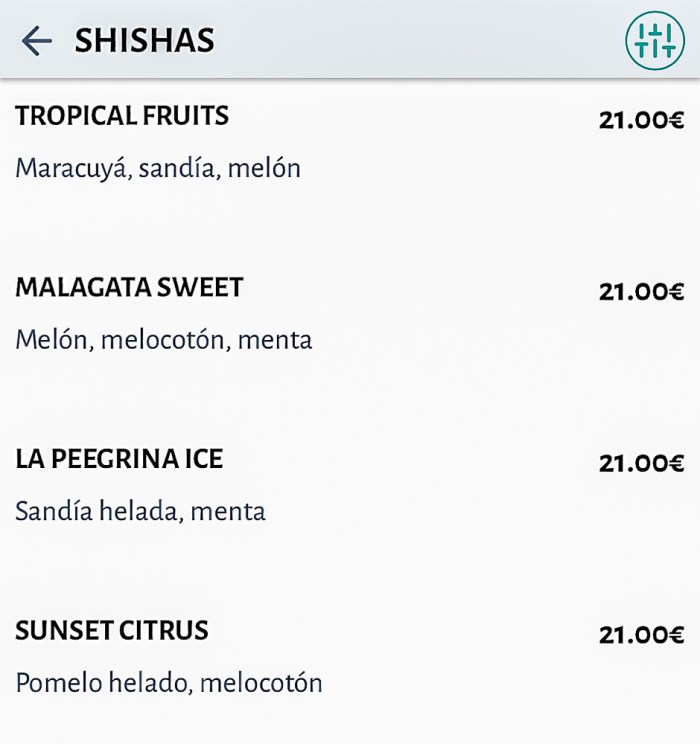
Task: Click the La Peegrina Ice price
Action: point(641,464)
